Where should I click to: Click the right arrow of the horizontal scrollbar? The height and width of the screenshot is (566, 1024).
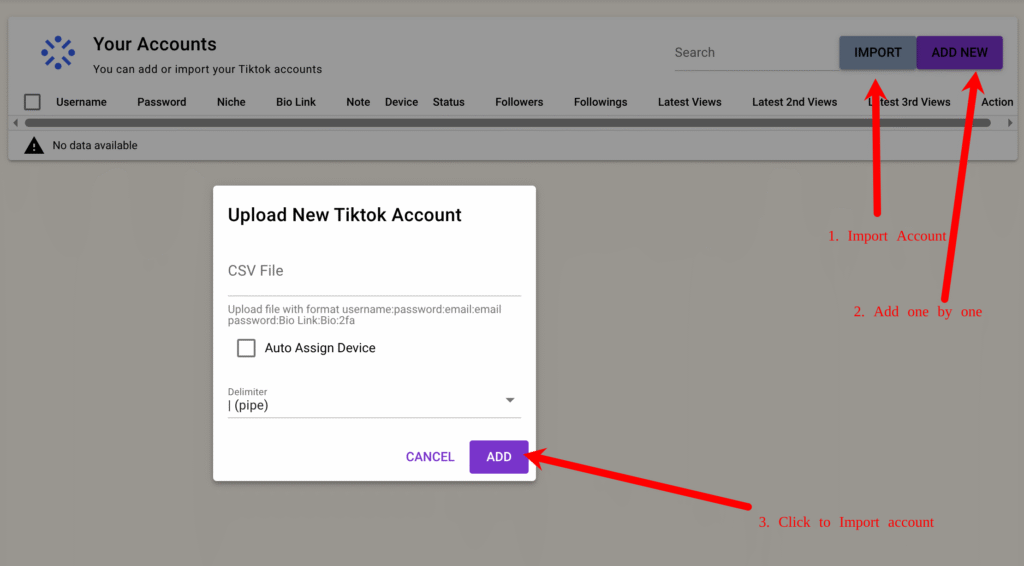pos(1010,123)
